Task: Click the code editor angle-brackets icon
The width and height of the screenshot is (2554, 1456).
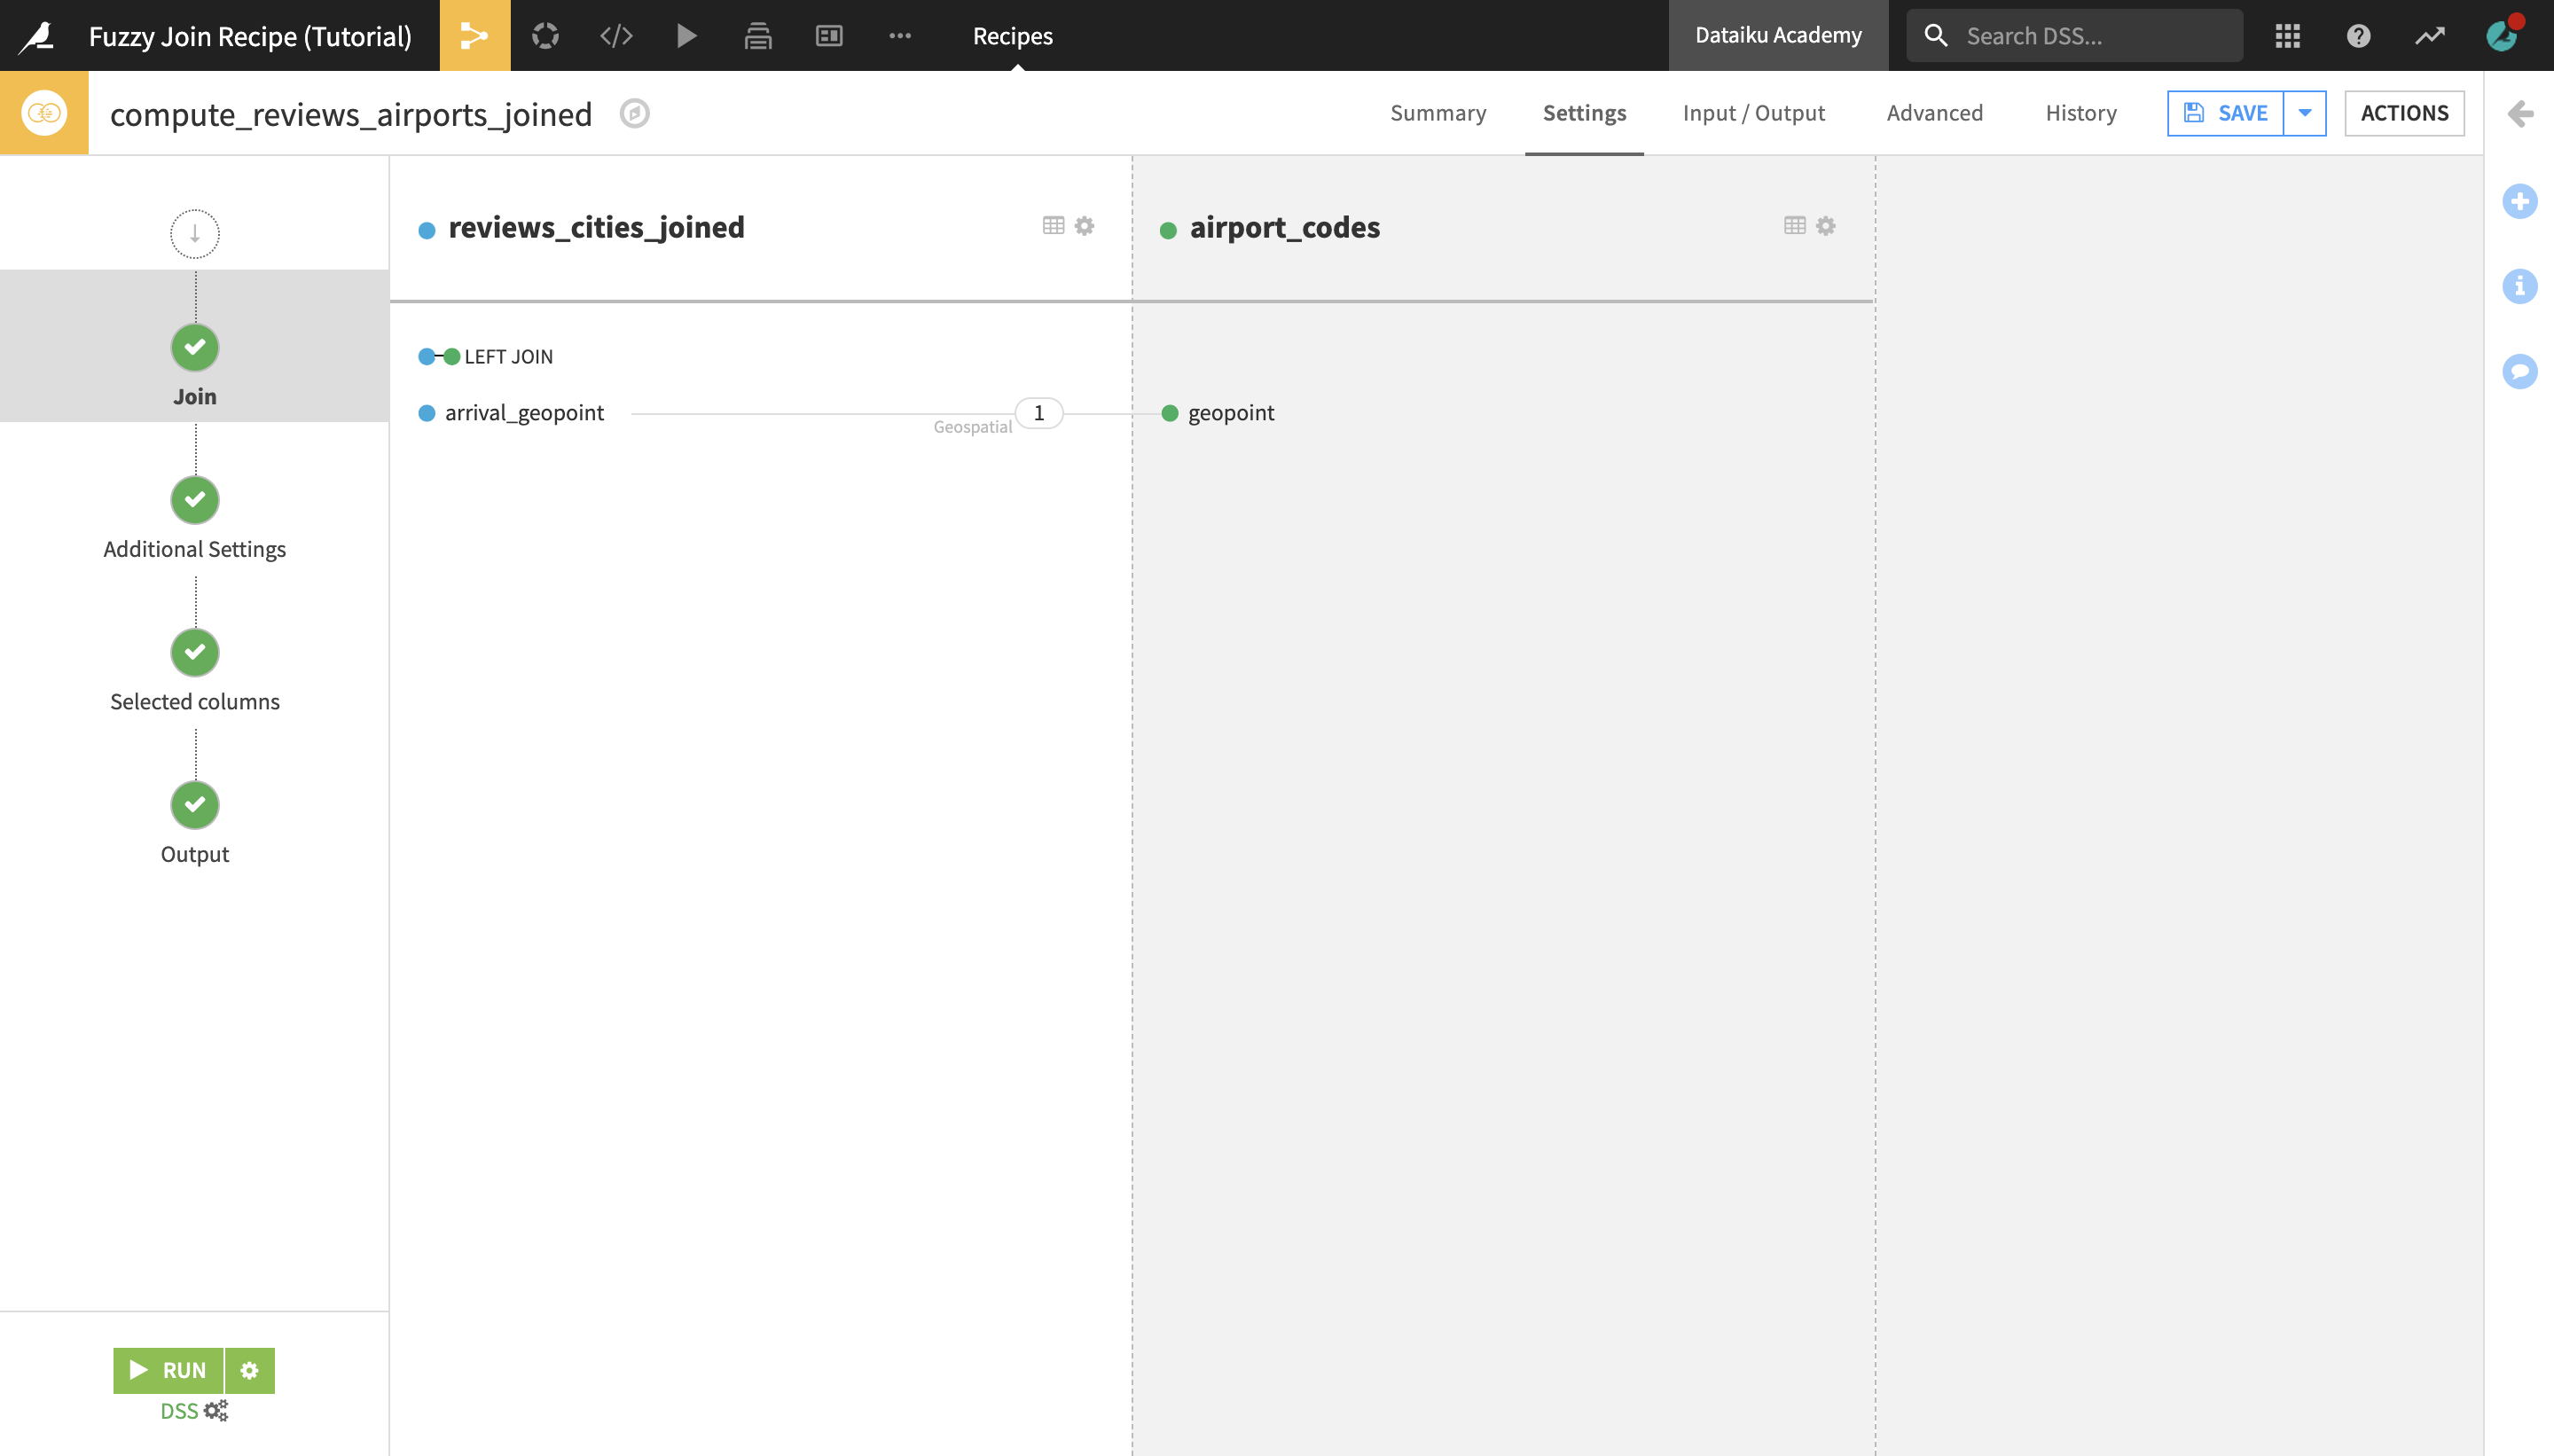Action: 615,35
